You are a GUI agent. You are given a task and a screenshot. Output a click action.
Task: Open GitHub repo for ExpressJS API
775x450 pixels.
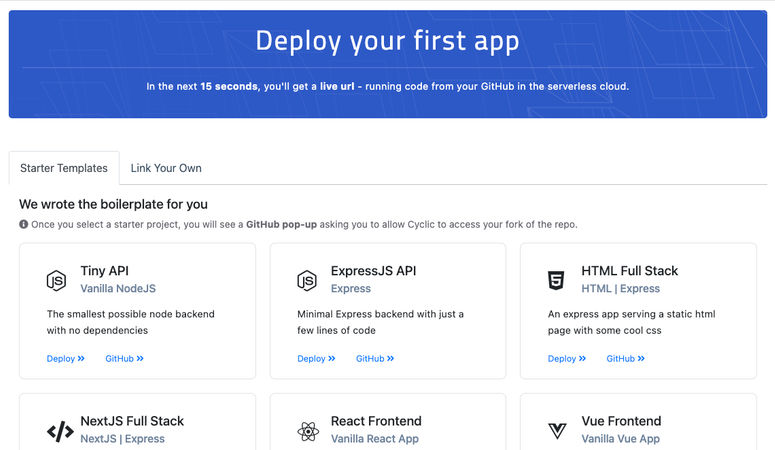coord(375,359)
